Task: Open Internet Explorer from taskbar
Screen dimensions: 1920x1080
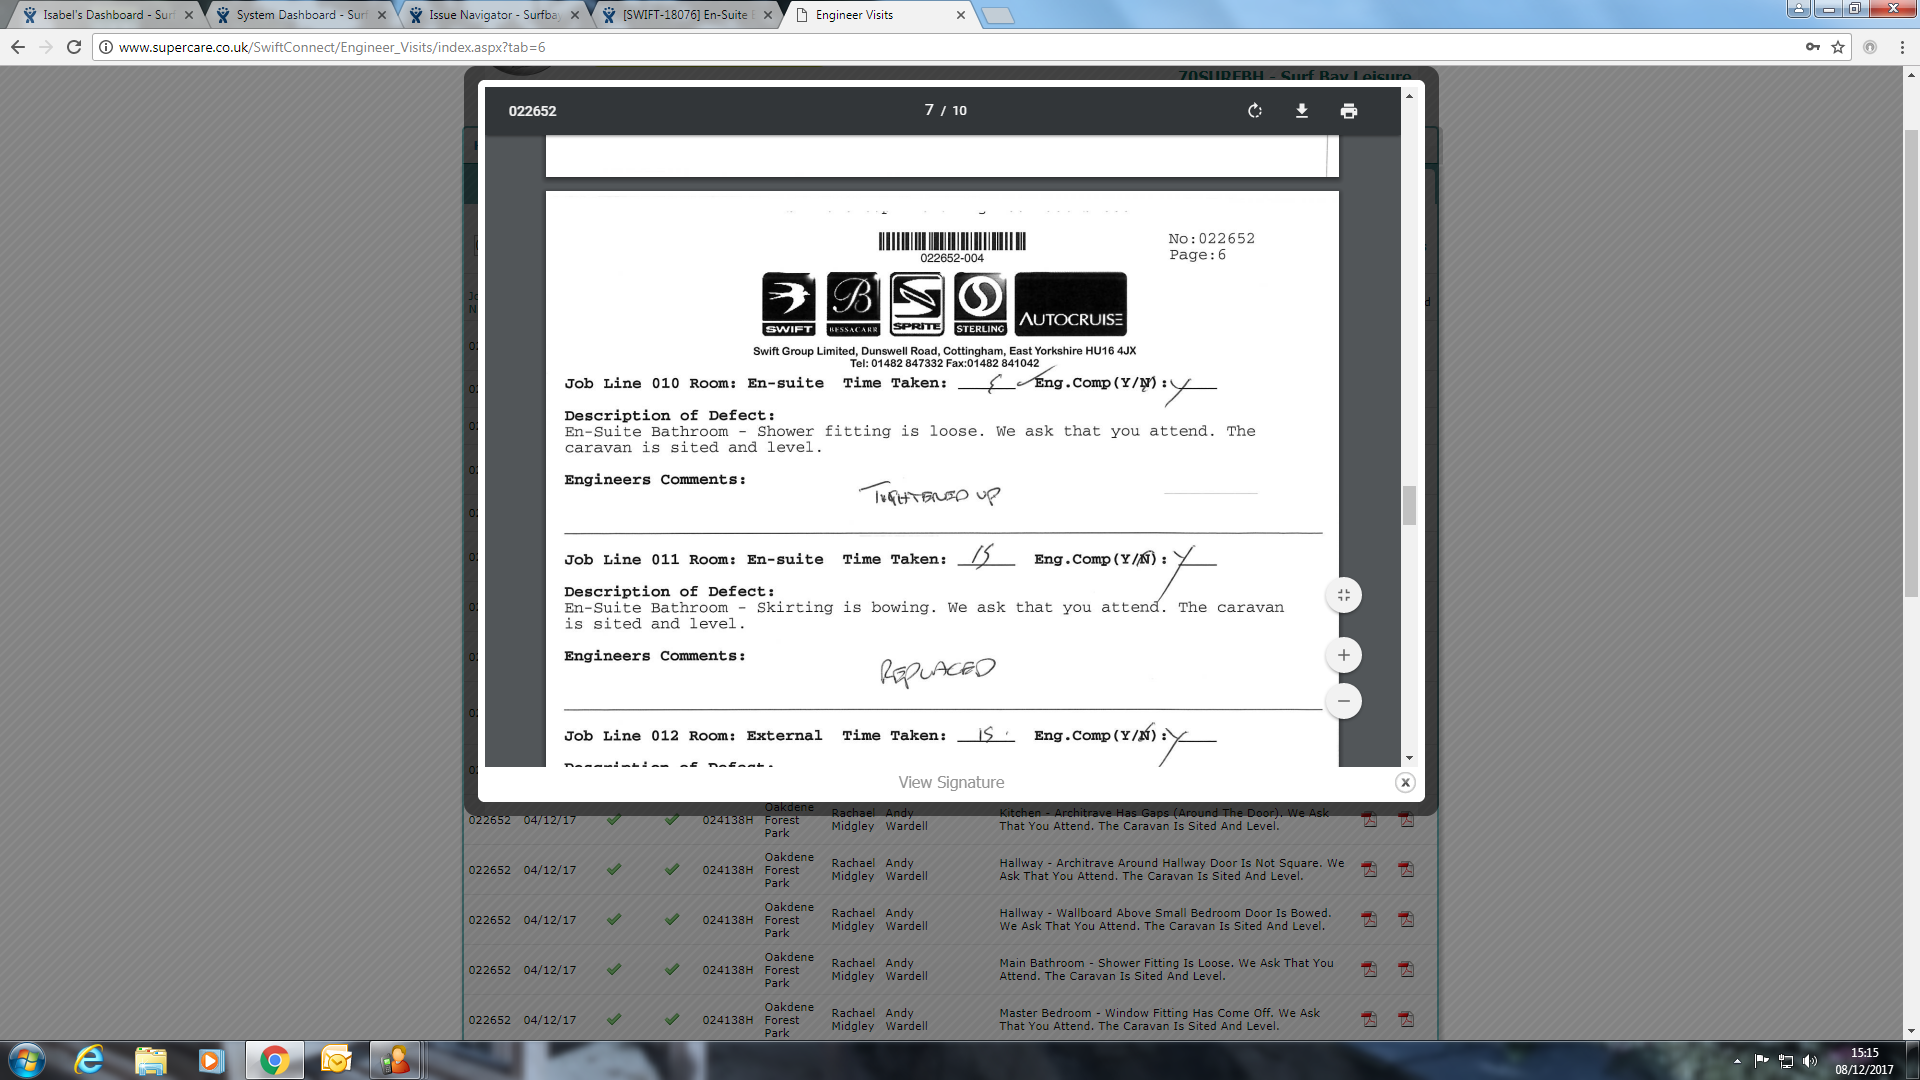Action: pyautogui.click(x=89, y=1060)
